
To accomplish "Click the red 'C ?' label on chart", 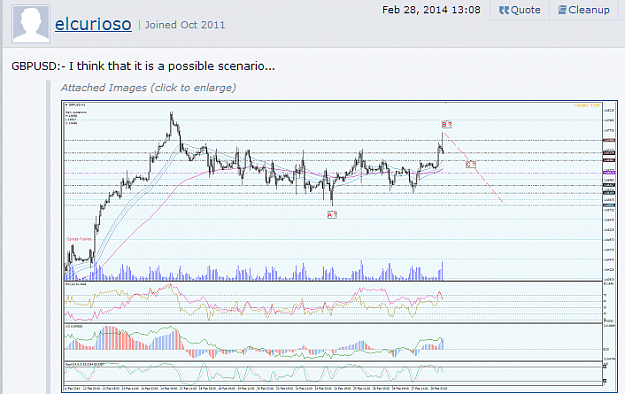I will [471, 164].
